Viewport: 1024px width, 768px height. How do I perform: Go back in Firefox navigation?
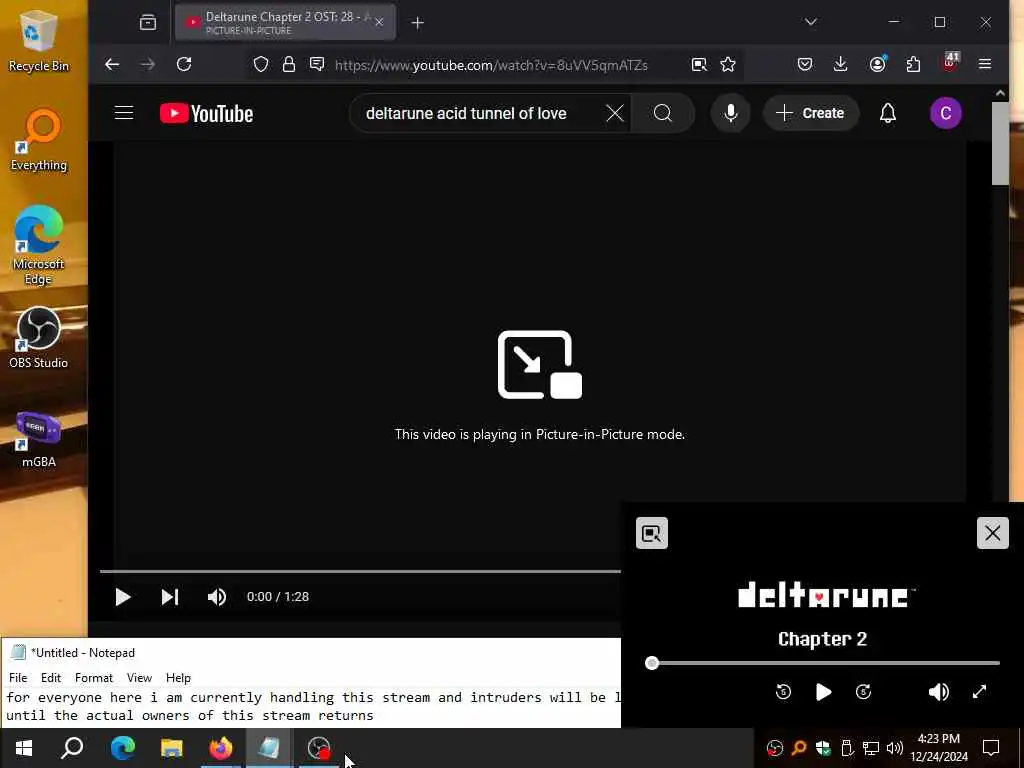[x=112, y=64]
